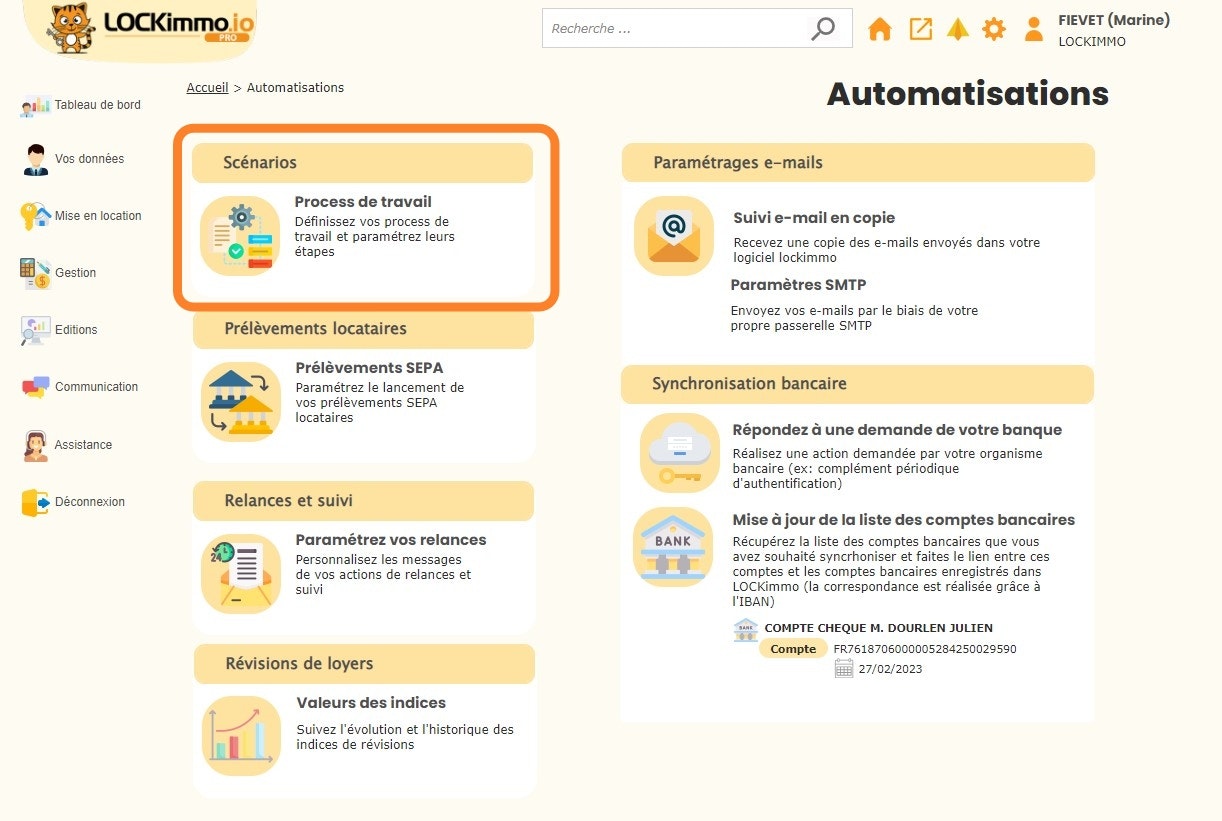The image size is (1222, 821).
Task: Click the Automatisations breadcrumb text
Action: coord(295,88)
